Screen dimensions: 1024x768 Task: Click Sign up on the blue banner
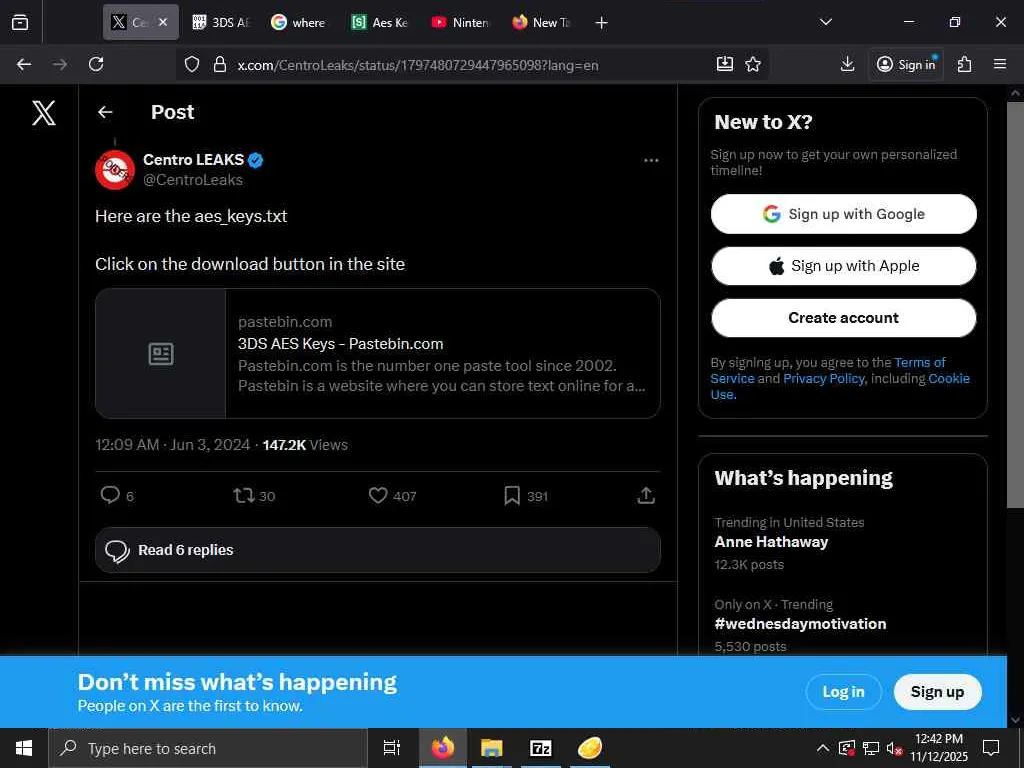(x=937, y=692)
